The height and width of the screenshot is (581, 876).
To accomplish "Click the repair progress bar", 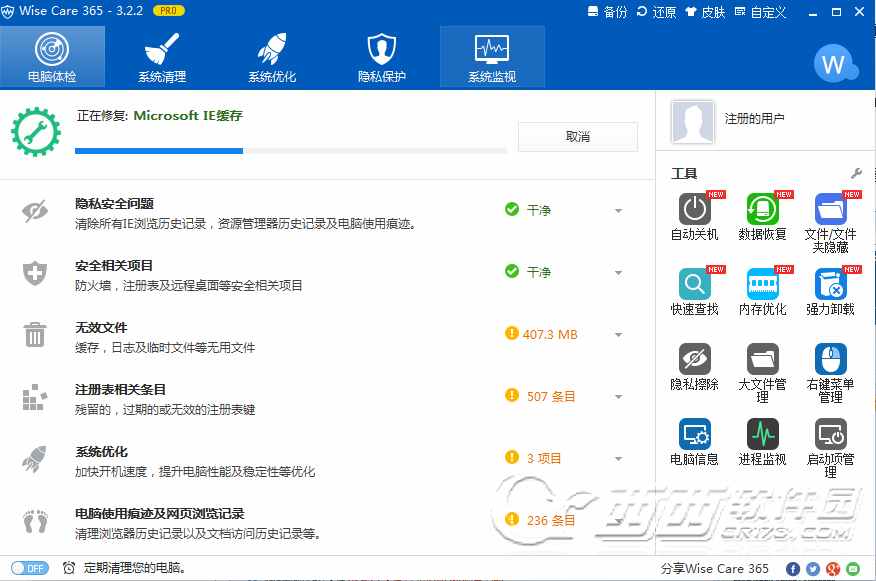I will click(290, 151).
